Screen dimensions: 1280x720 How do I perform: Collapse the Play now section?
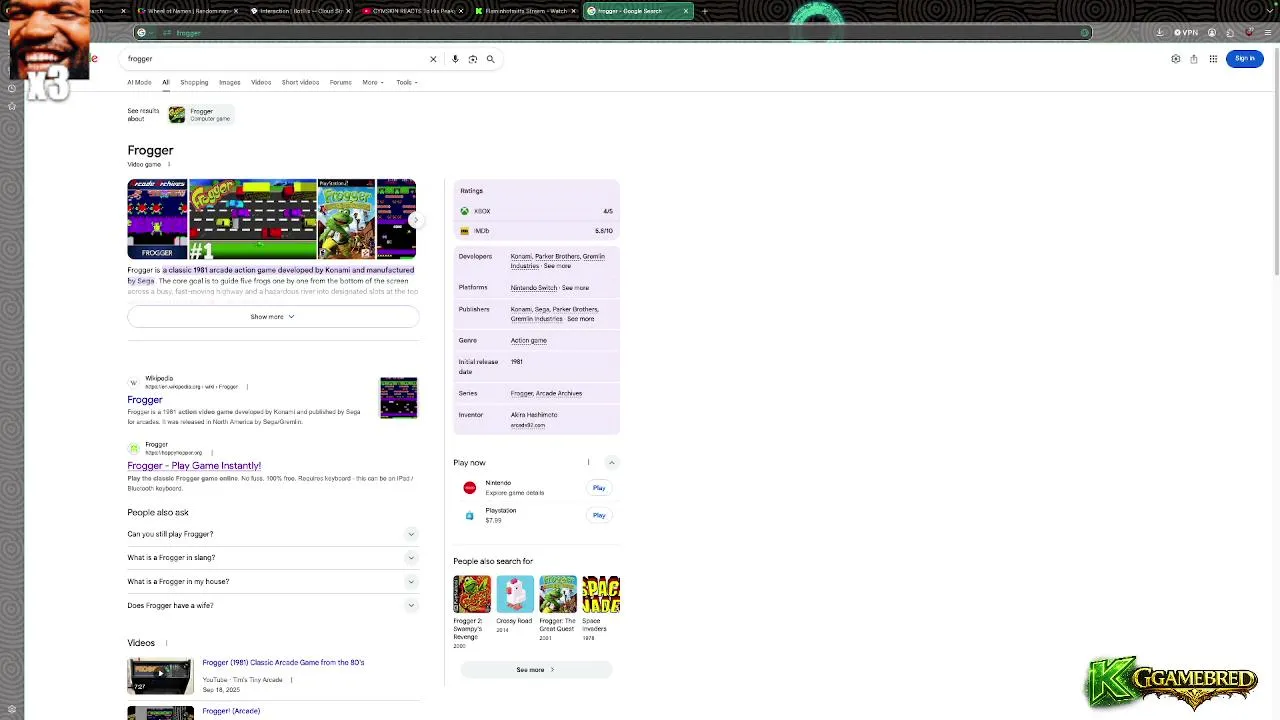611,462
